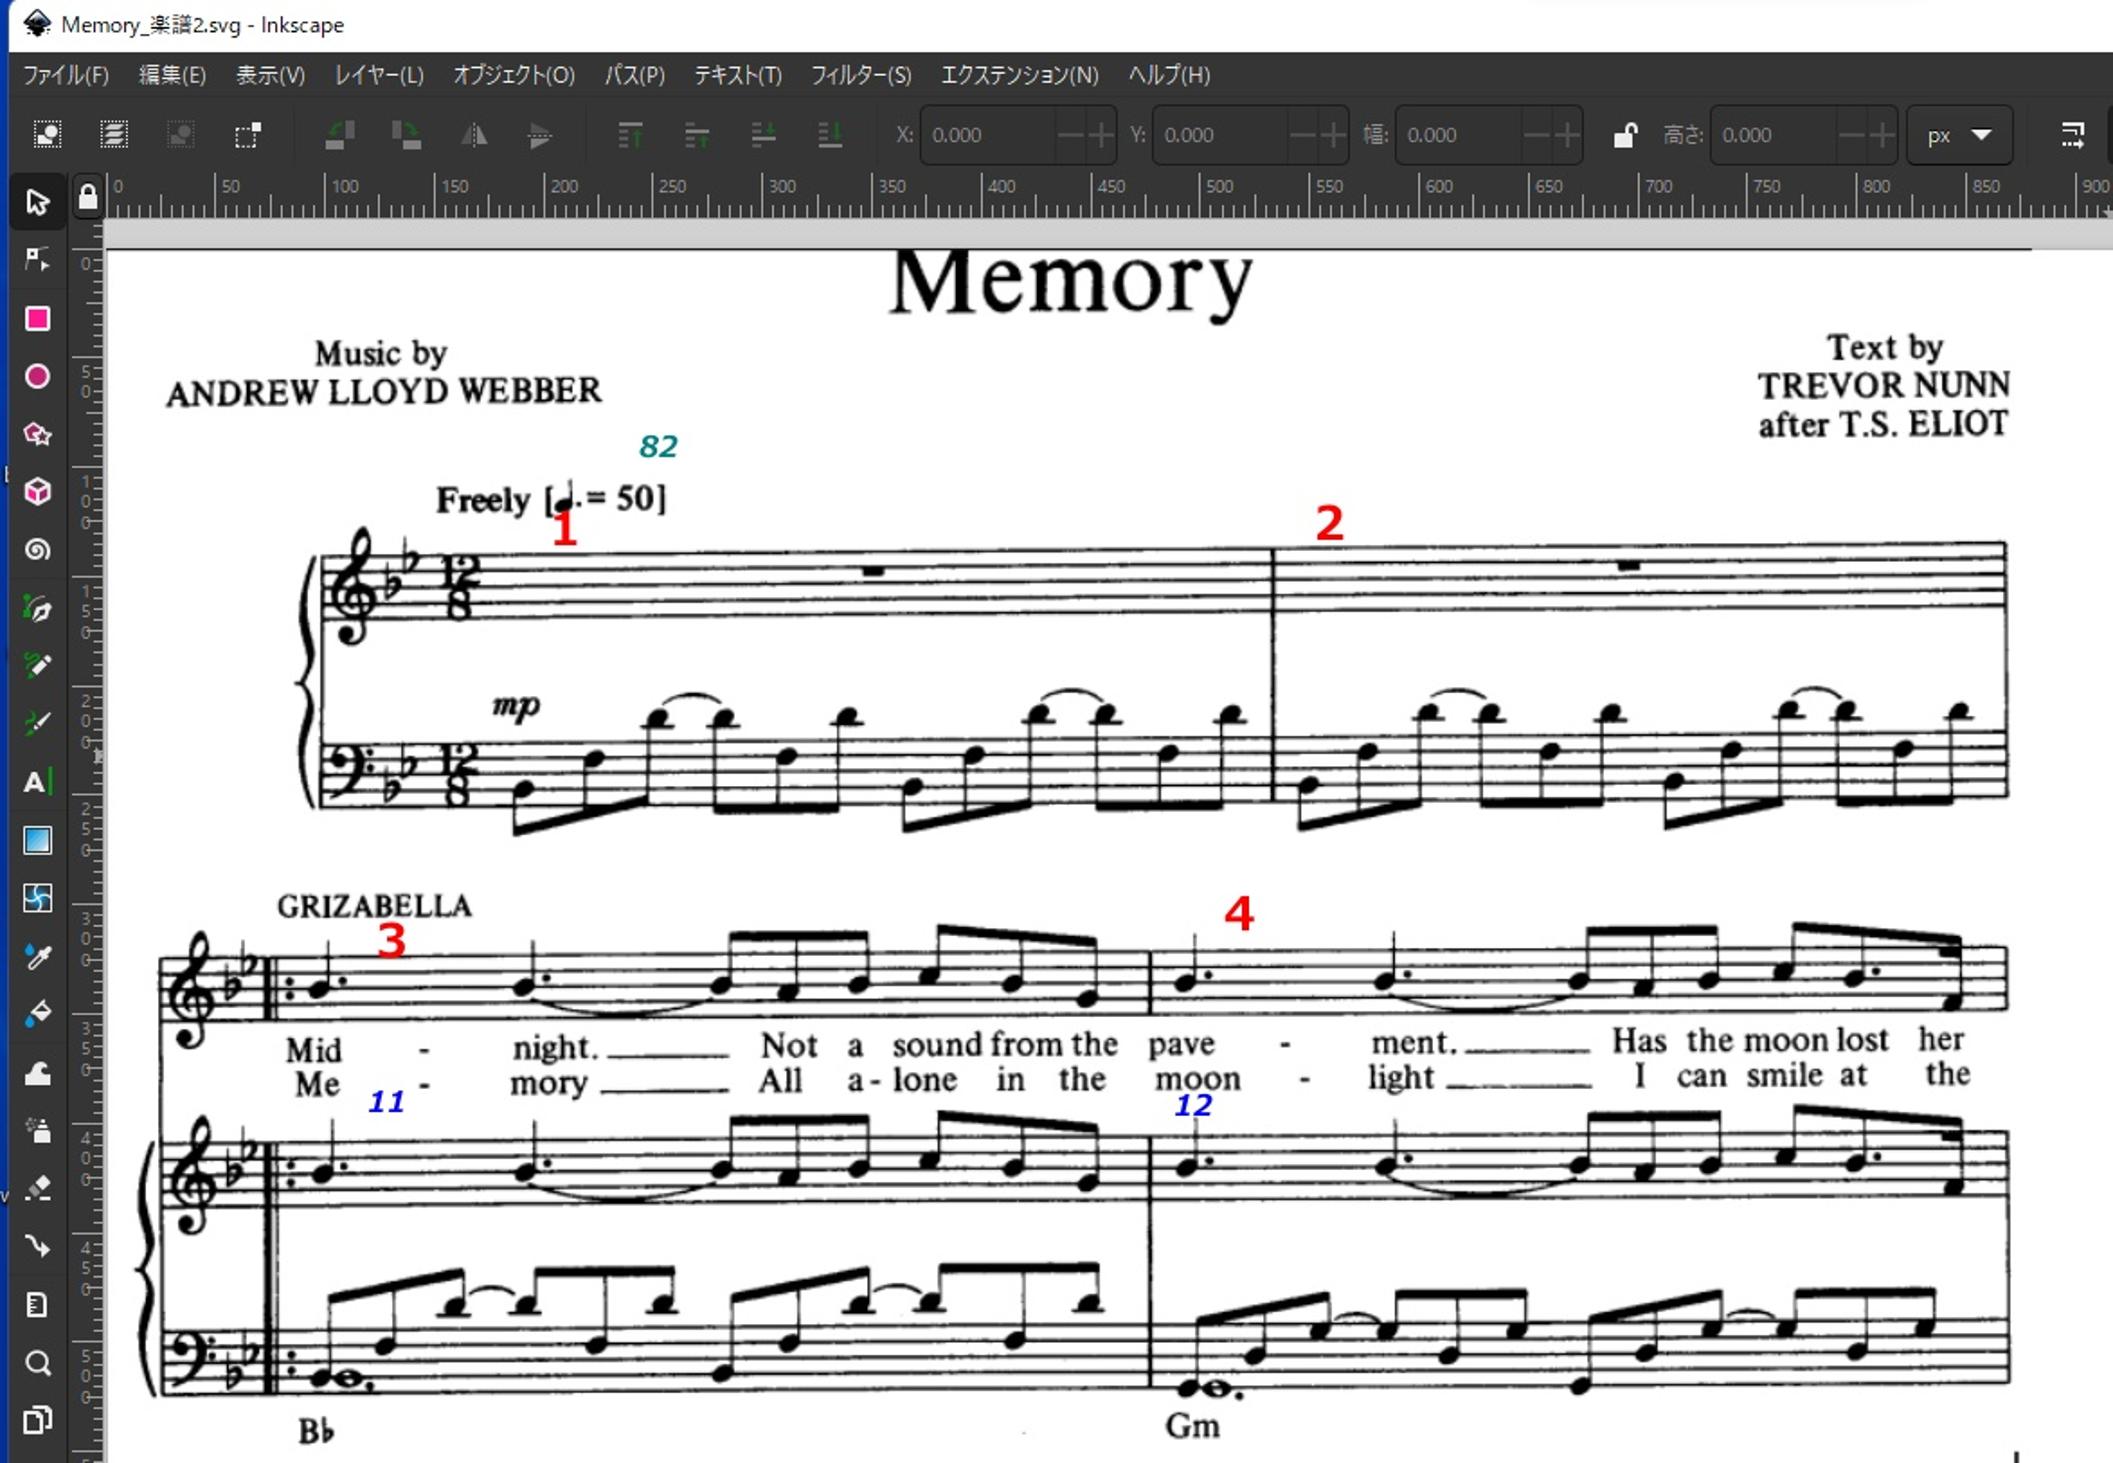Click the teal number 82 annotation

tap(658, 447)
